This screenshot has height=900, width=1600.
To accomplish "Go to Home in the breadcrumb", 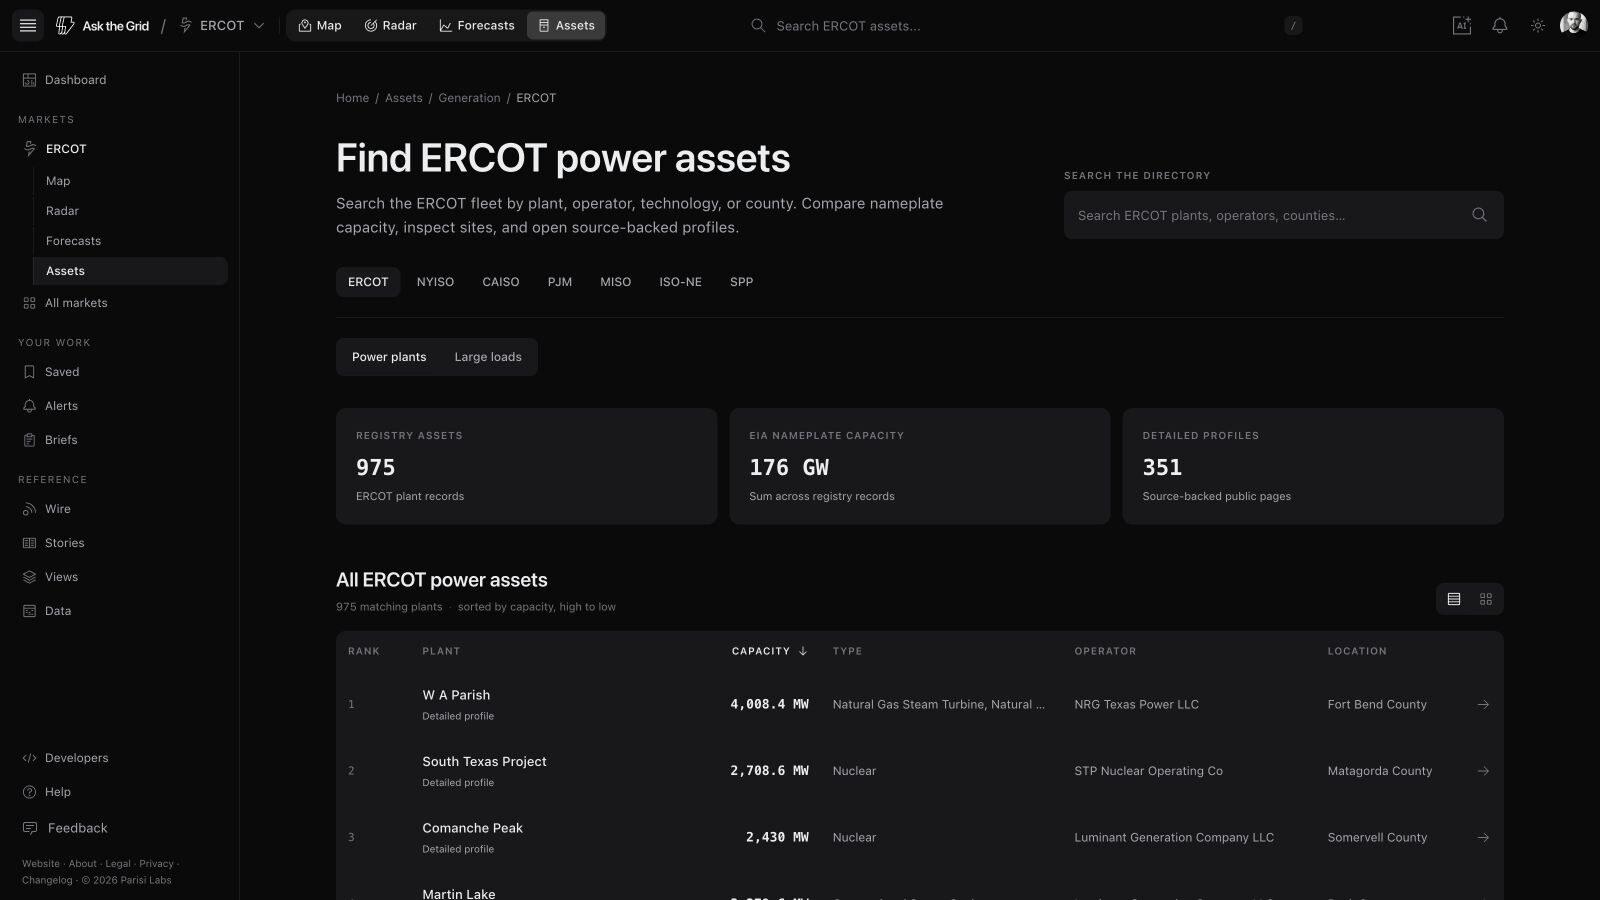I will coord(352,98).
